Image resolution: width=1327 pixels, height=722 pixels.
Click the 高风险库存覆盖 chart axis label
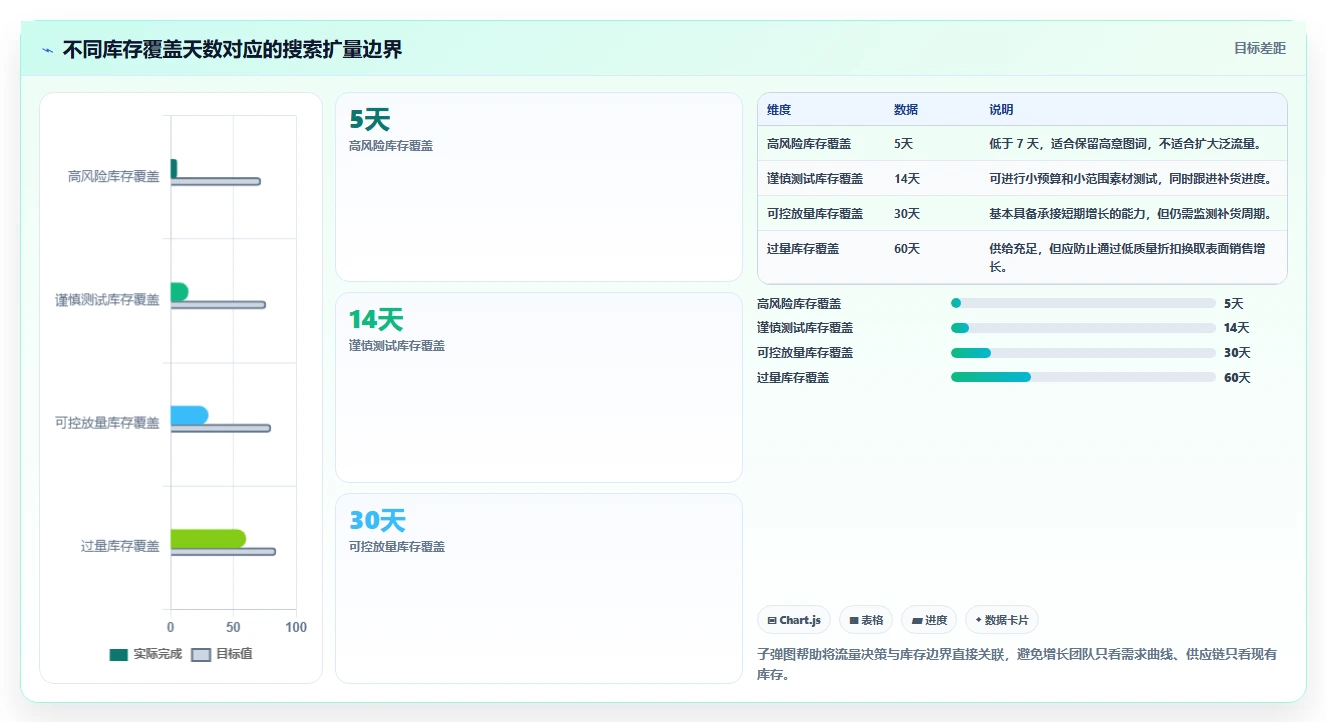(114, 177)
